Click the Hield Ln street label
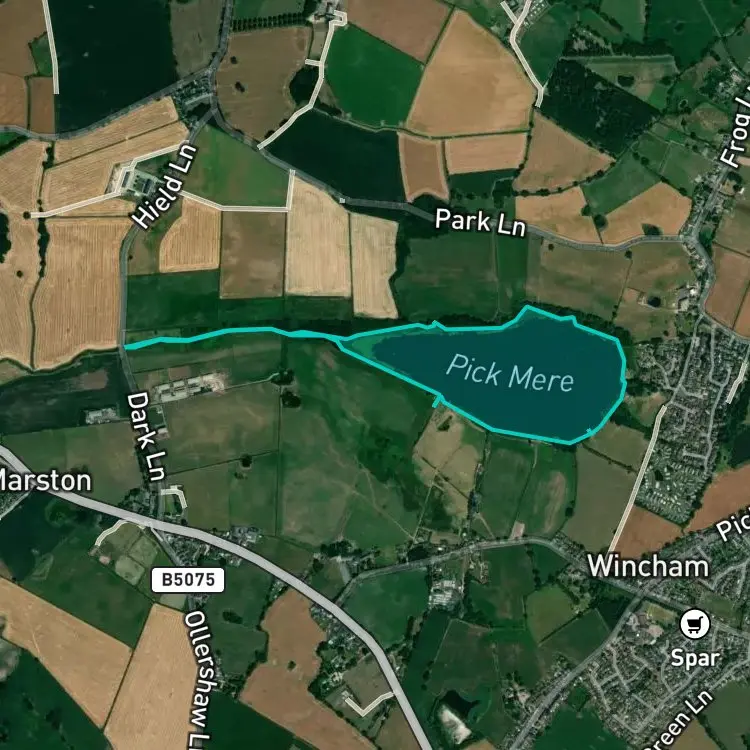 point(165,186)
